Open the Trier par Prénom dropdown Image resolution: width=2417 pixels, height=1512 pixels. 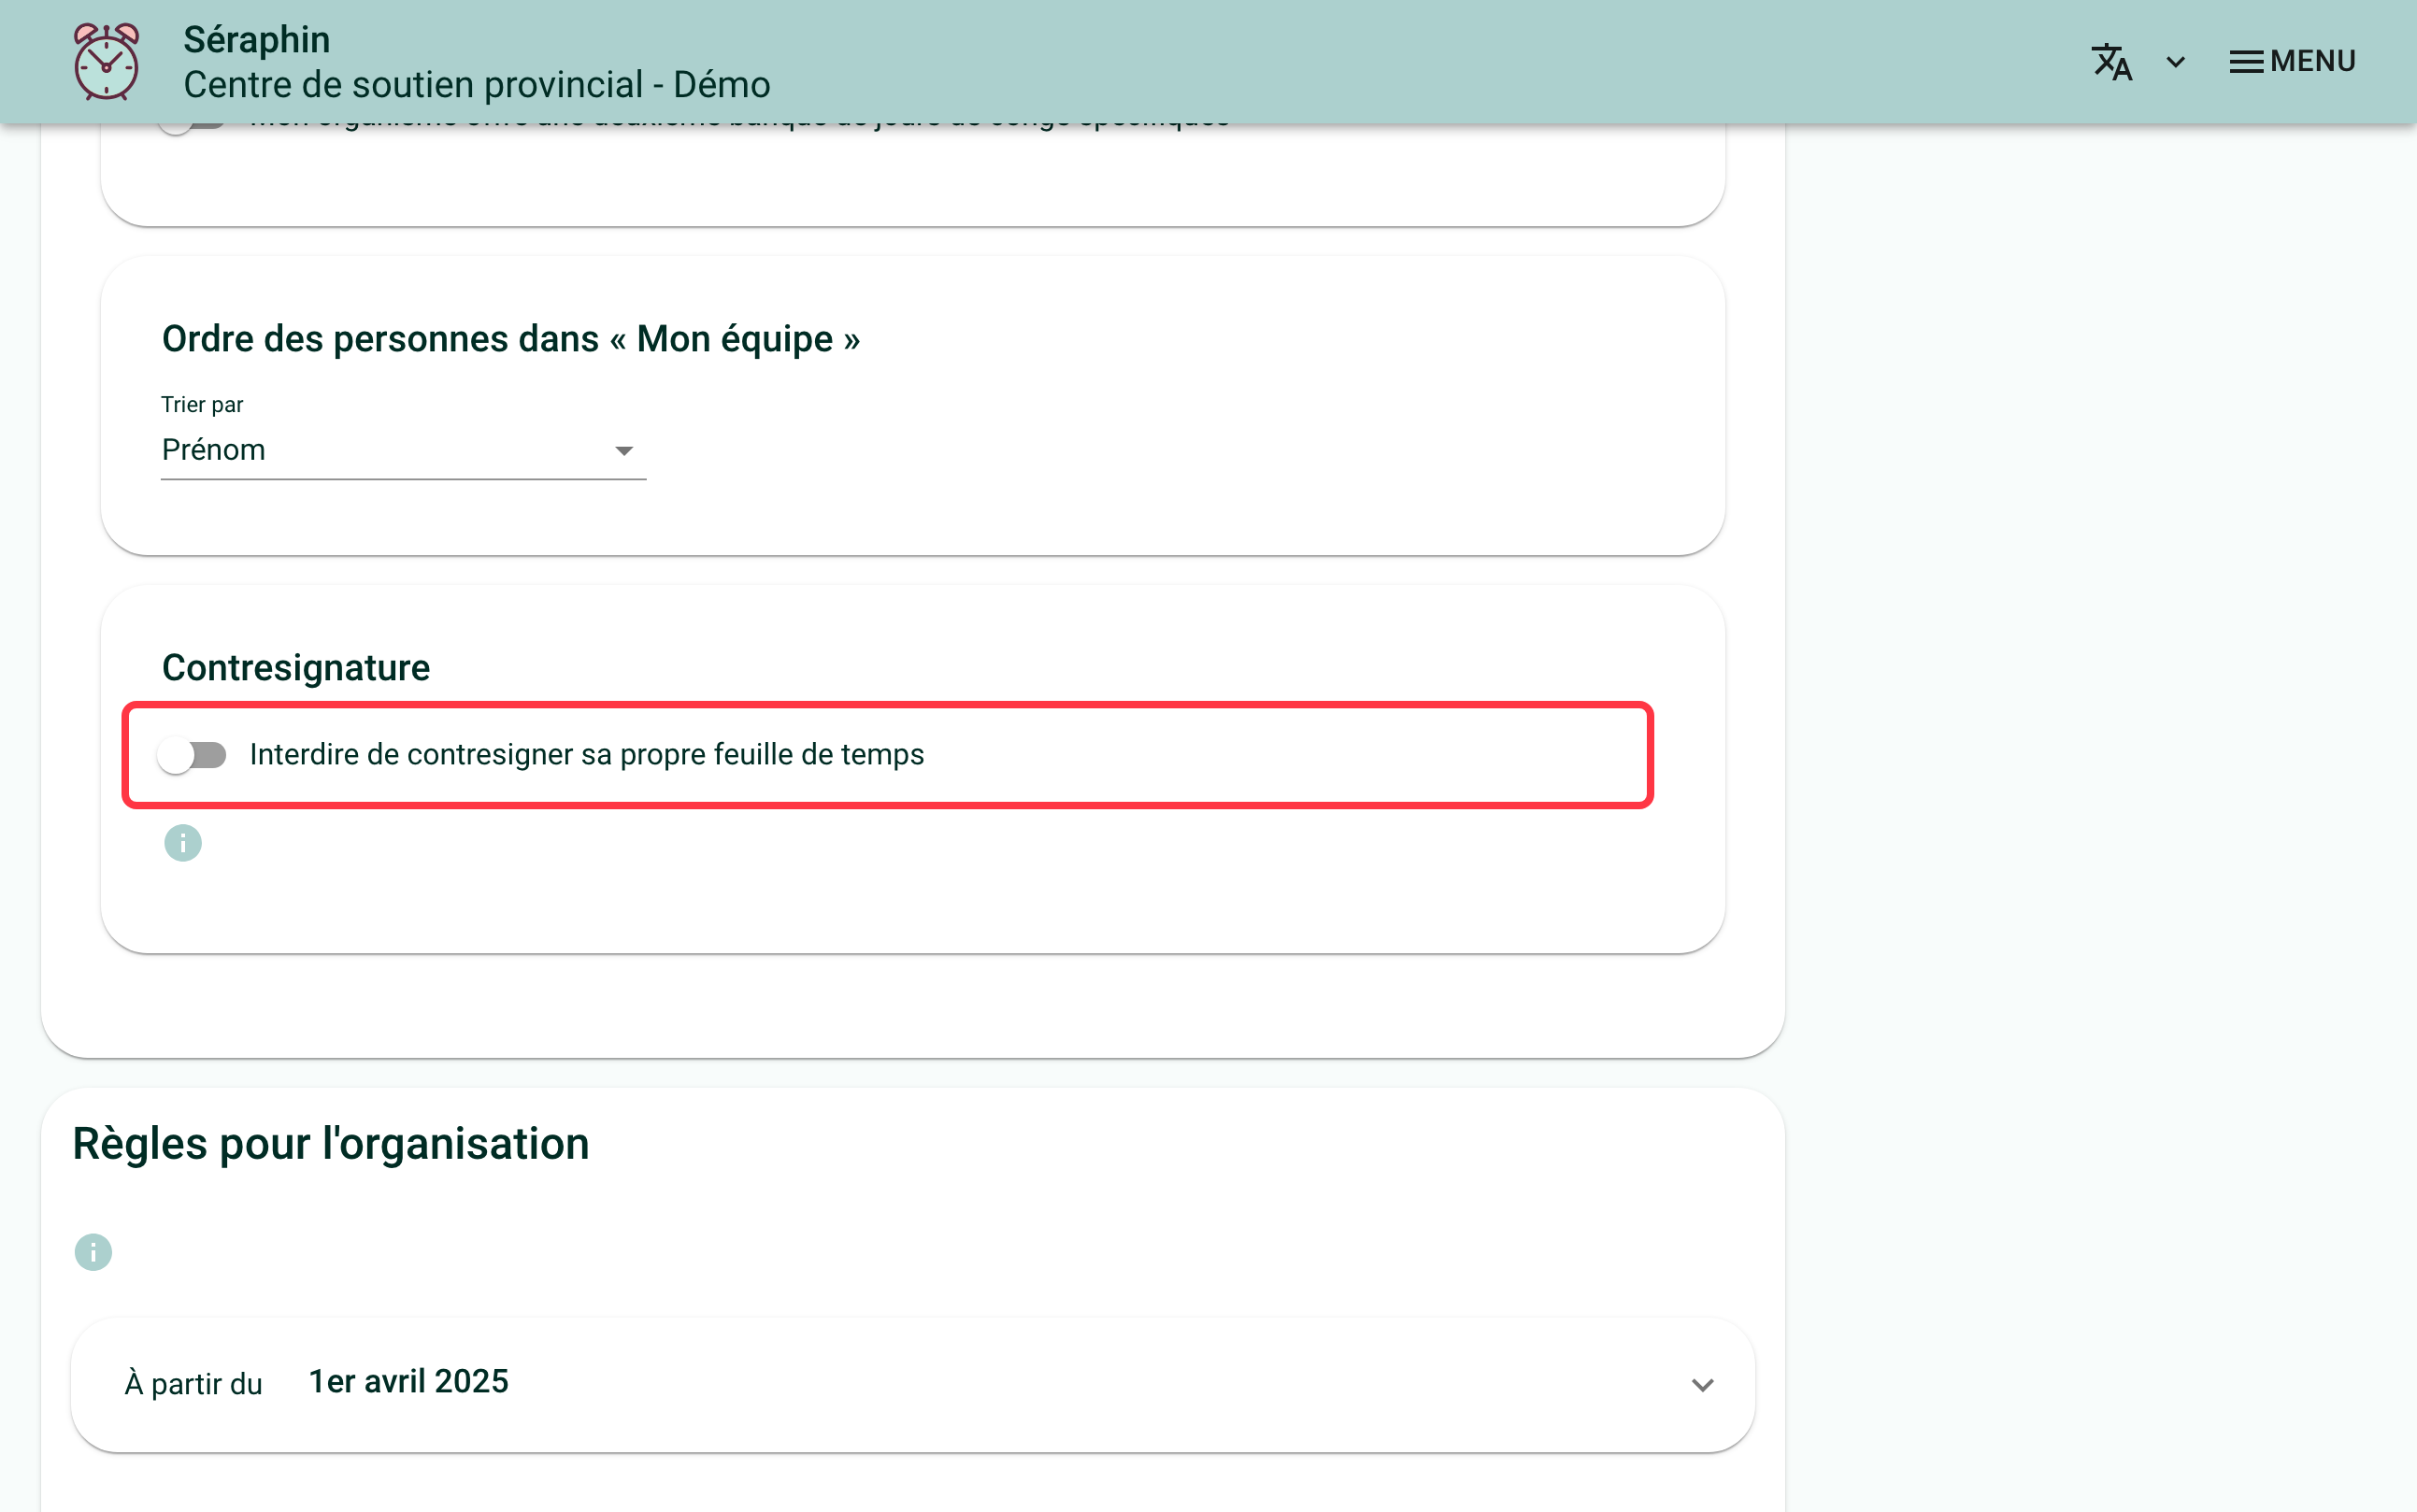403,450
